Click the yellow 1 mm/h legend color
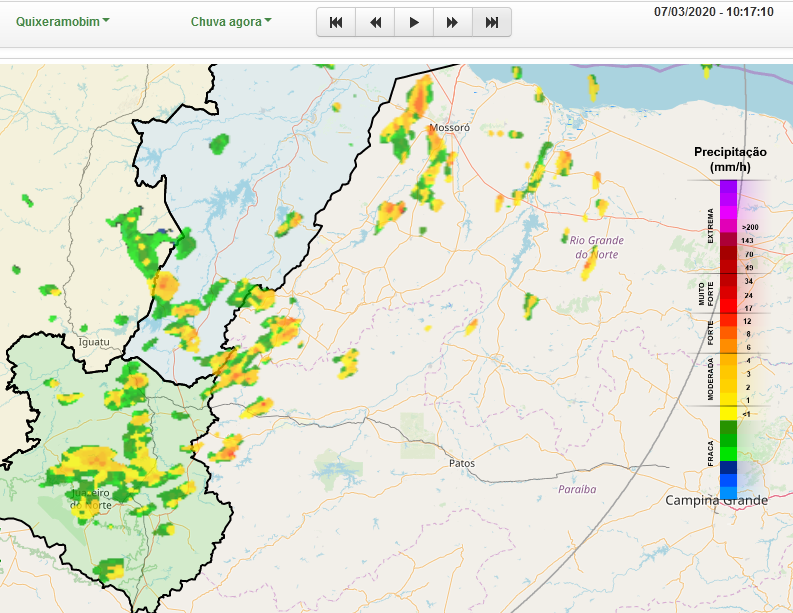793x613 pixels. tap(728, 399)
